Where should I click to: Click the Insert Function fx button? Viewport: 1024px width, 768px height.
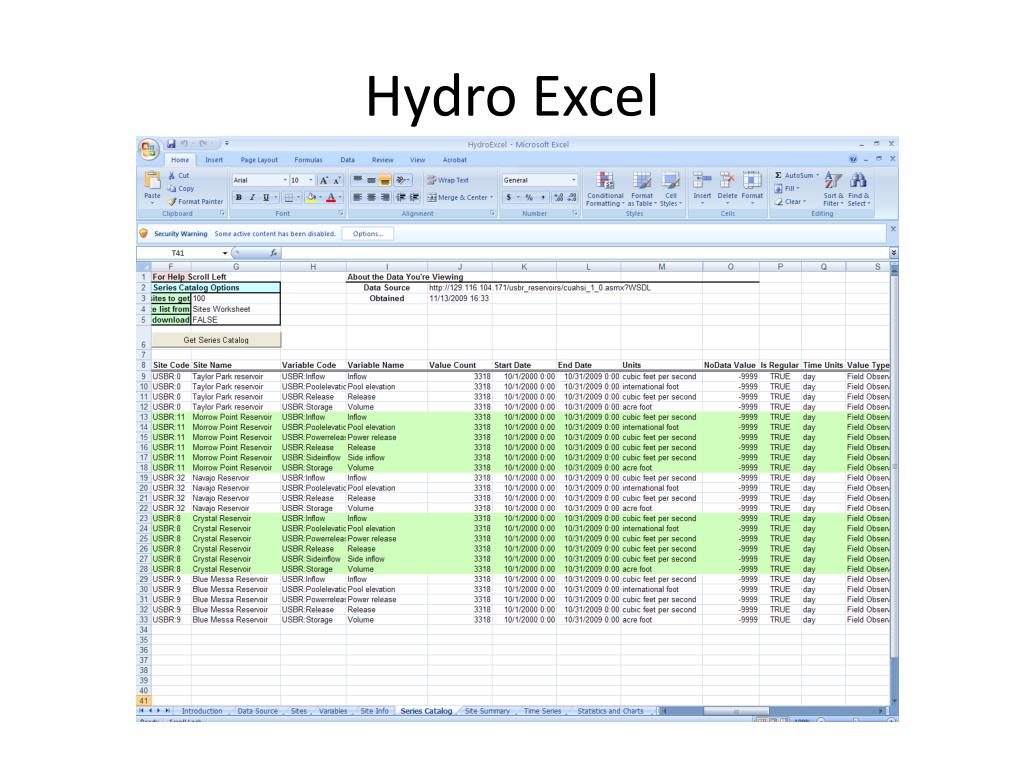(x=274, y=253)
